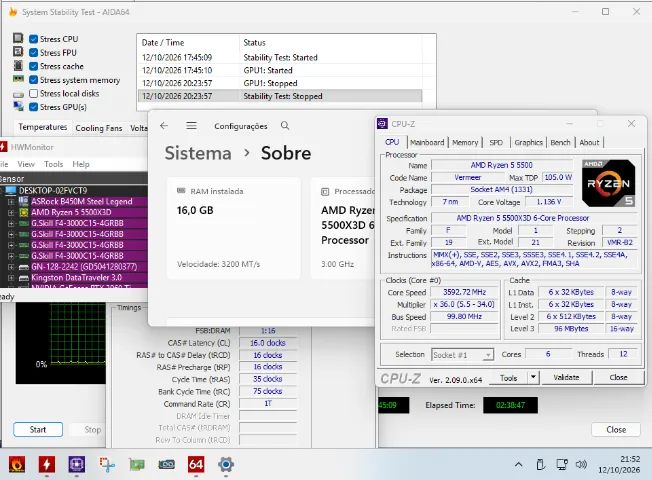Open CPU-Z chip icon in taskbar
Image resolution: width=652 pixels, height=480 pixels.
(x=77, y=464)
